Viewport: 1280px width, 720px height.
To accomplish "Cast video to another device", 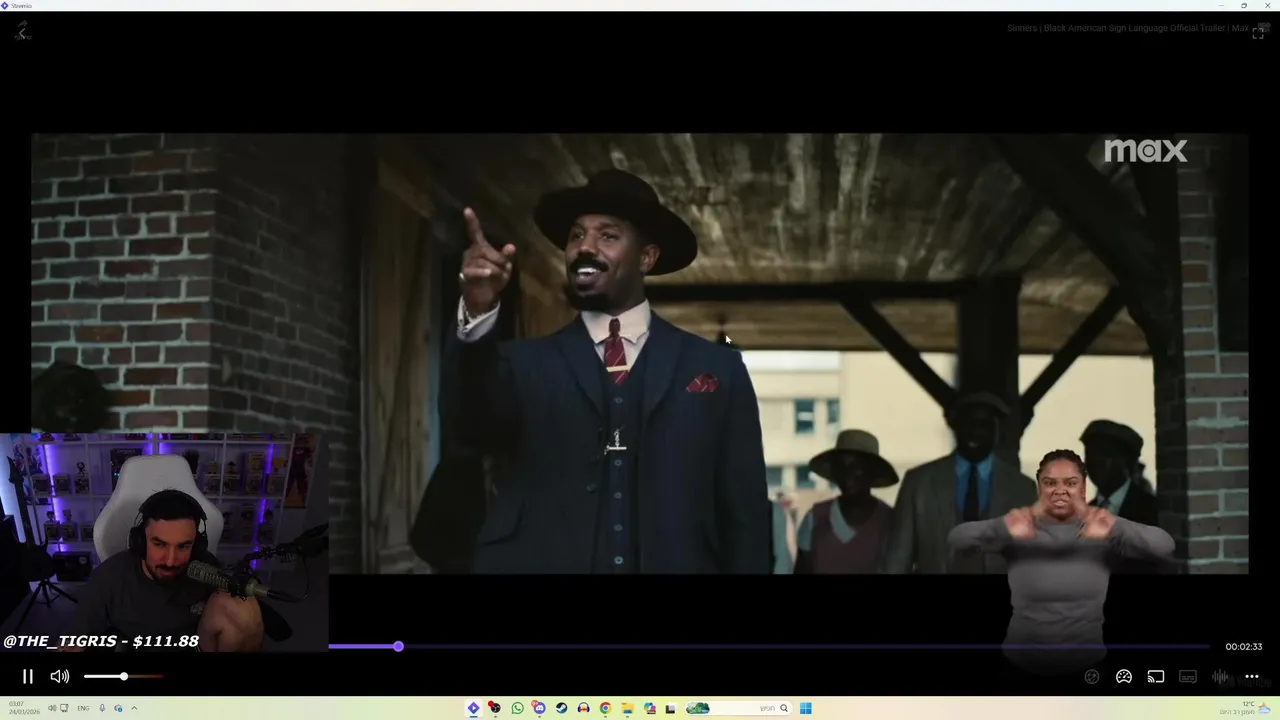I will pyautogui.click(x=1156, y=677).
